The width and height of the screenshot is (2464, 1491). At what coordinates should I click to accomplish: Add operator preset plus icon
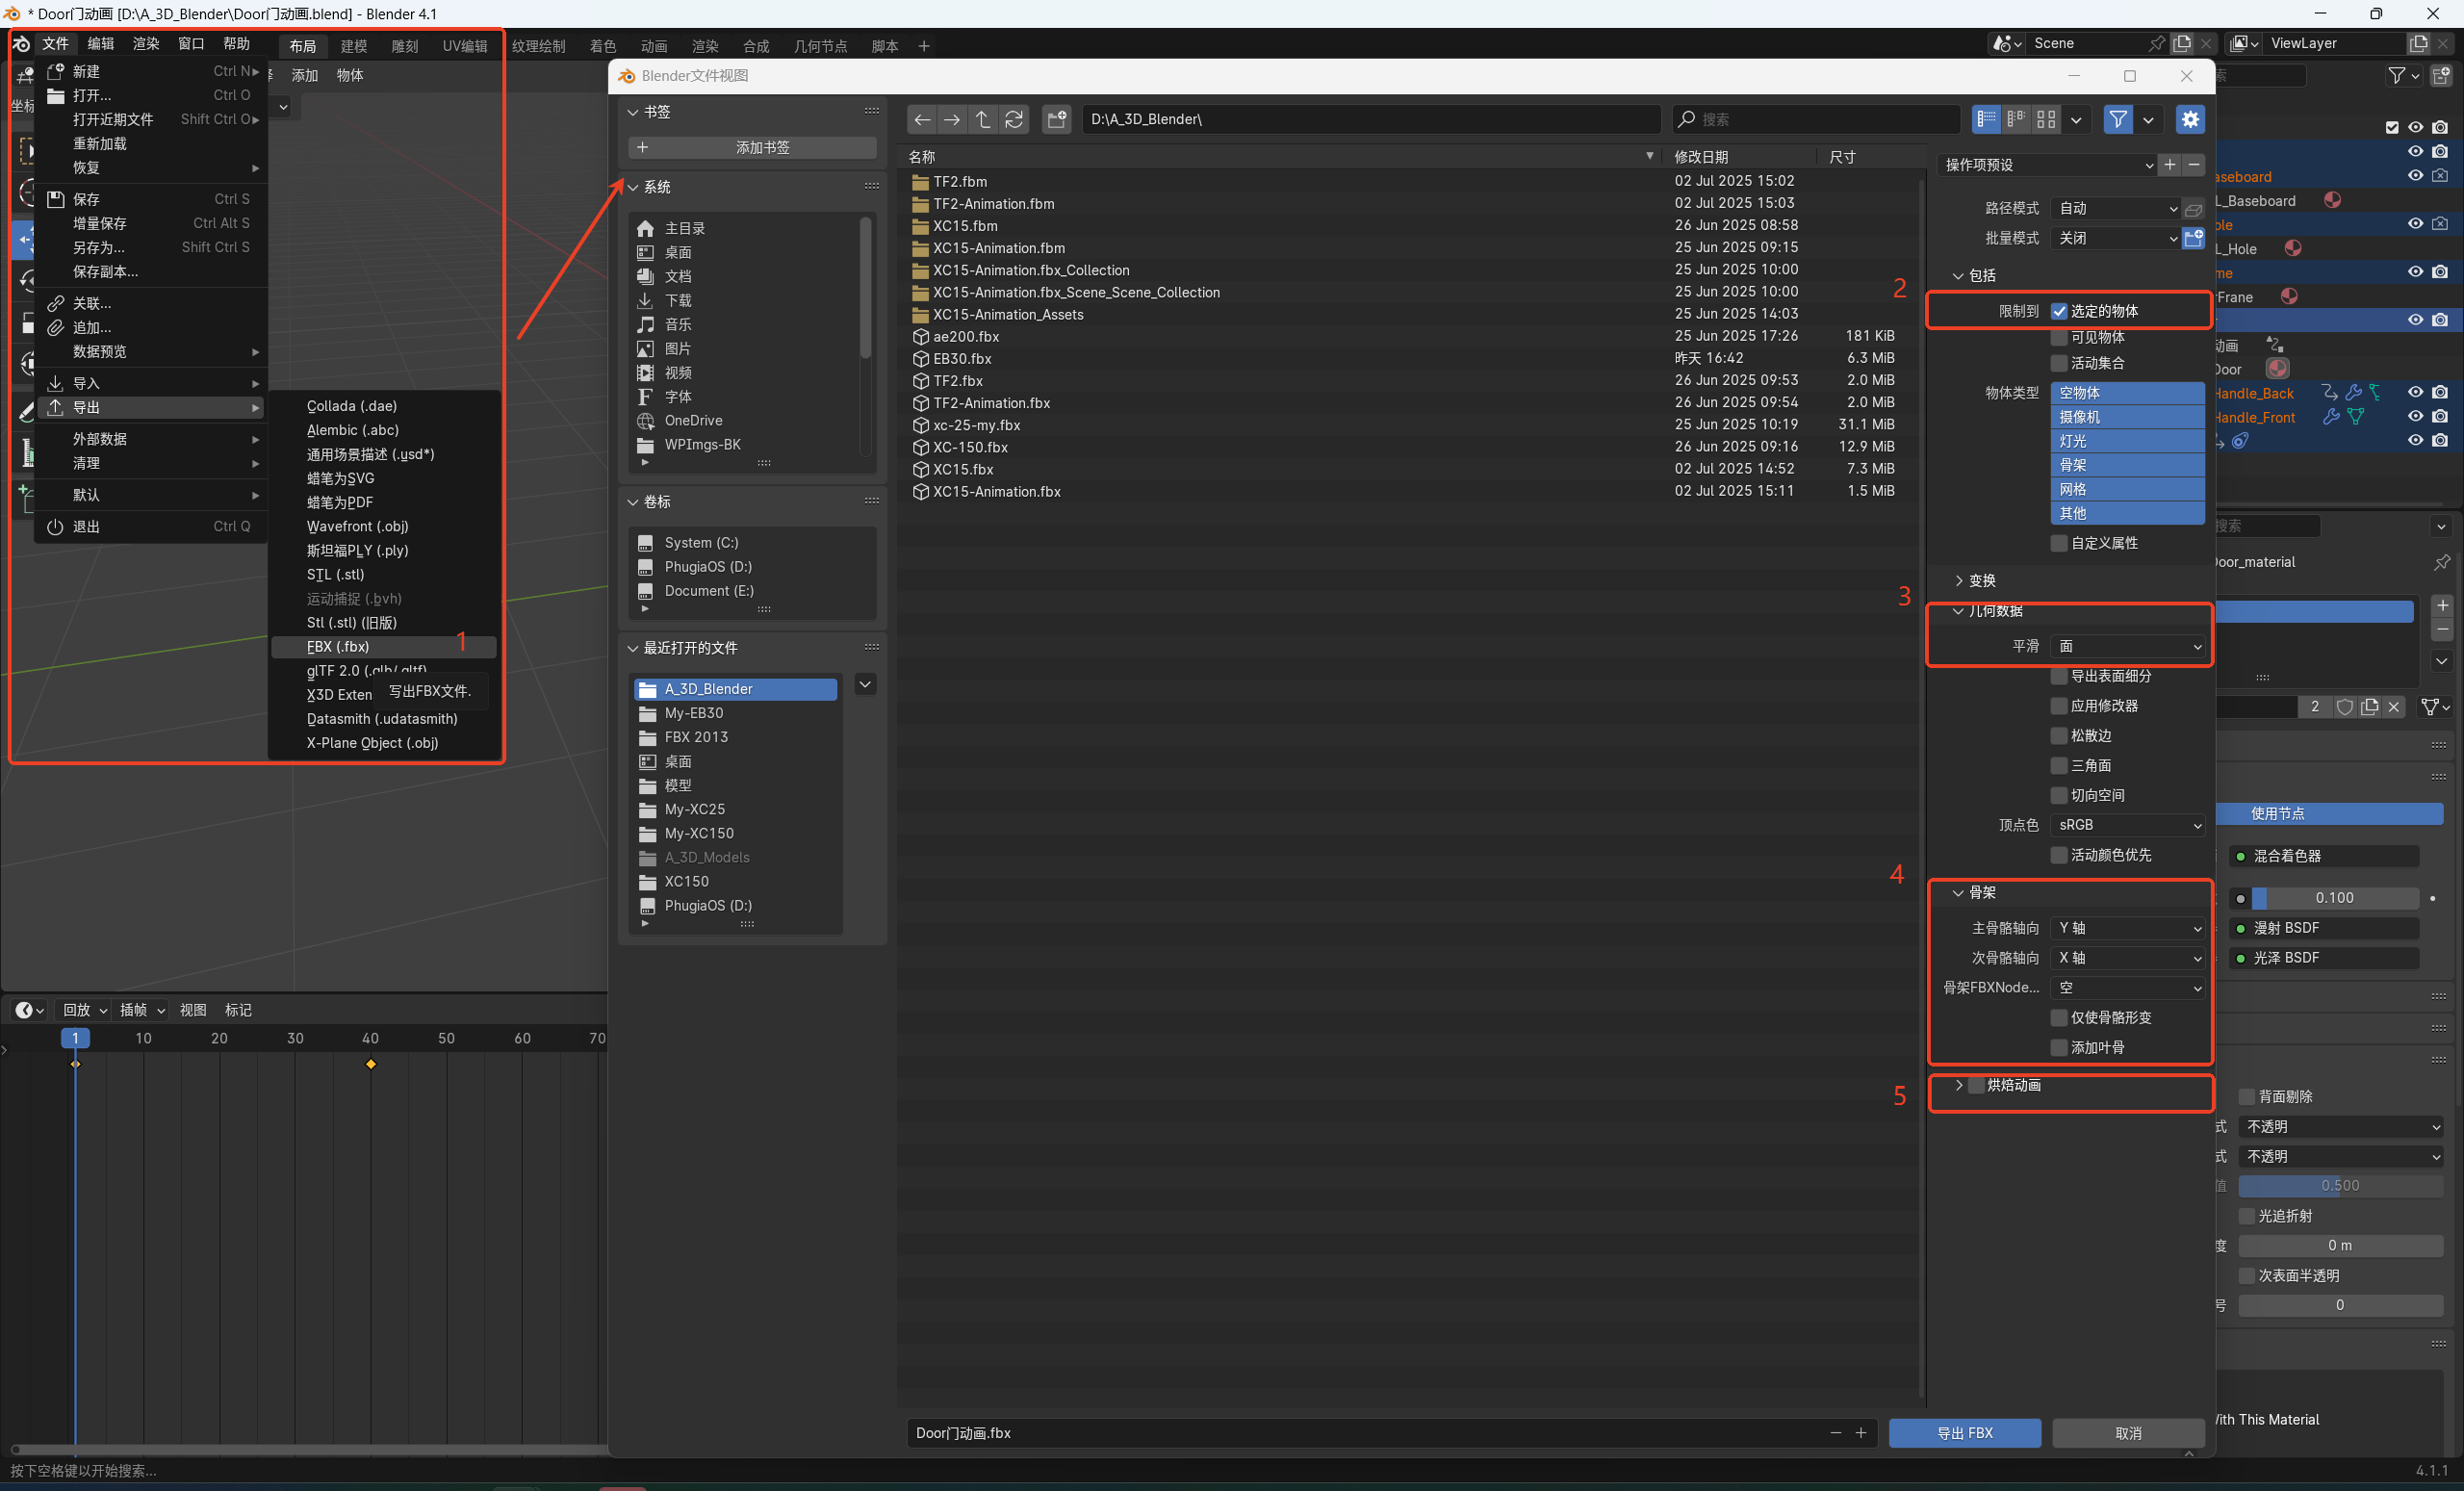tap(2169, 164)
